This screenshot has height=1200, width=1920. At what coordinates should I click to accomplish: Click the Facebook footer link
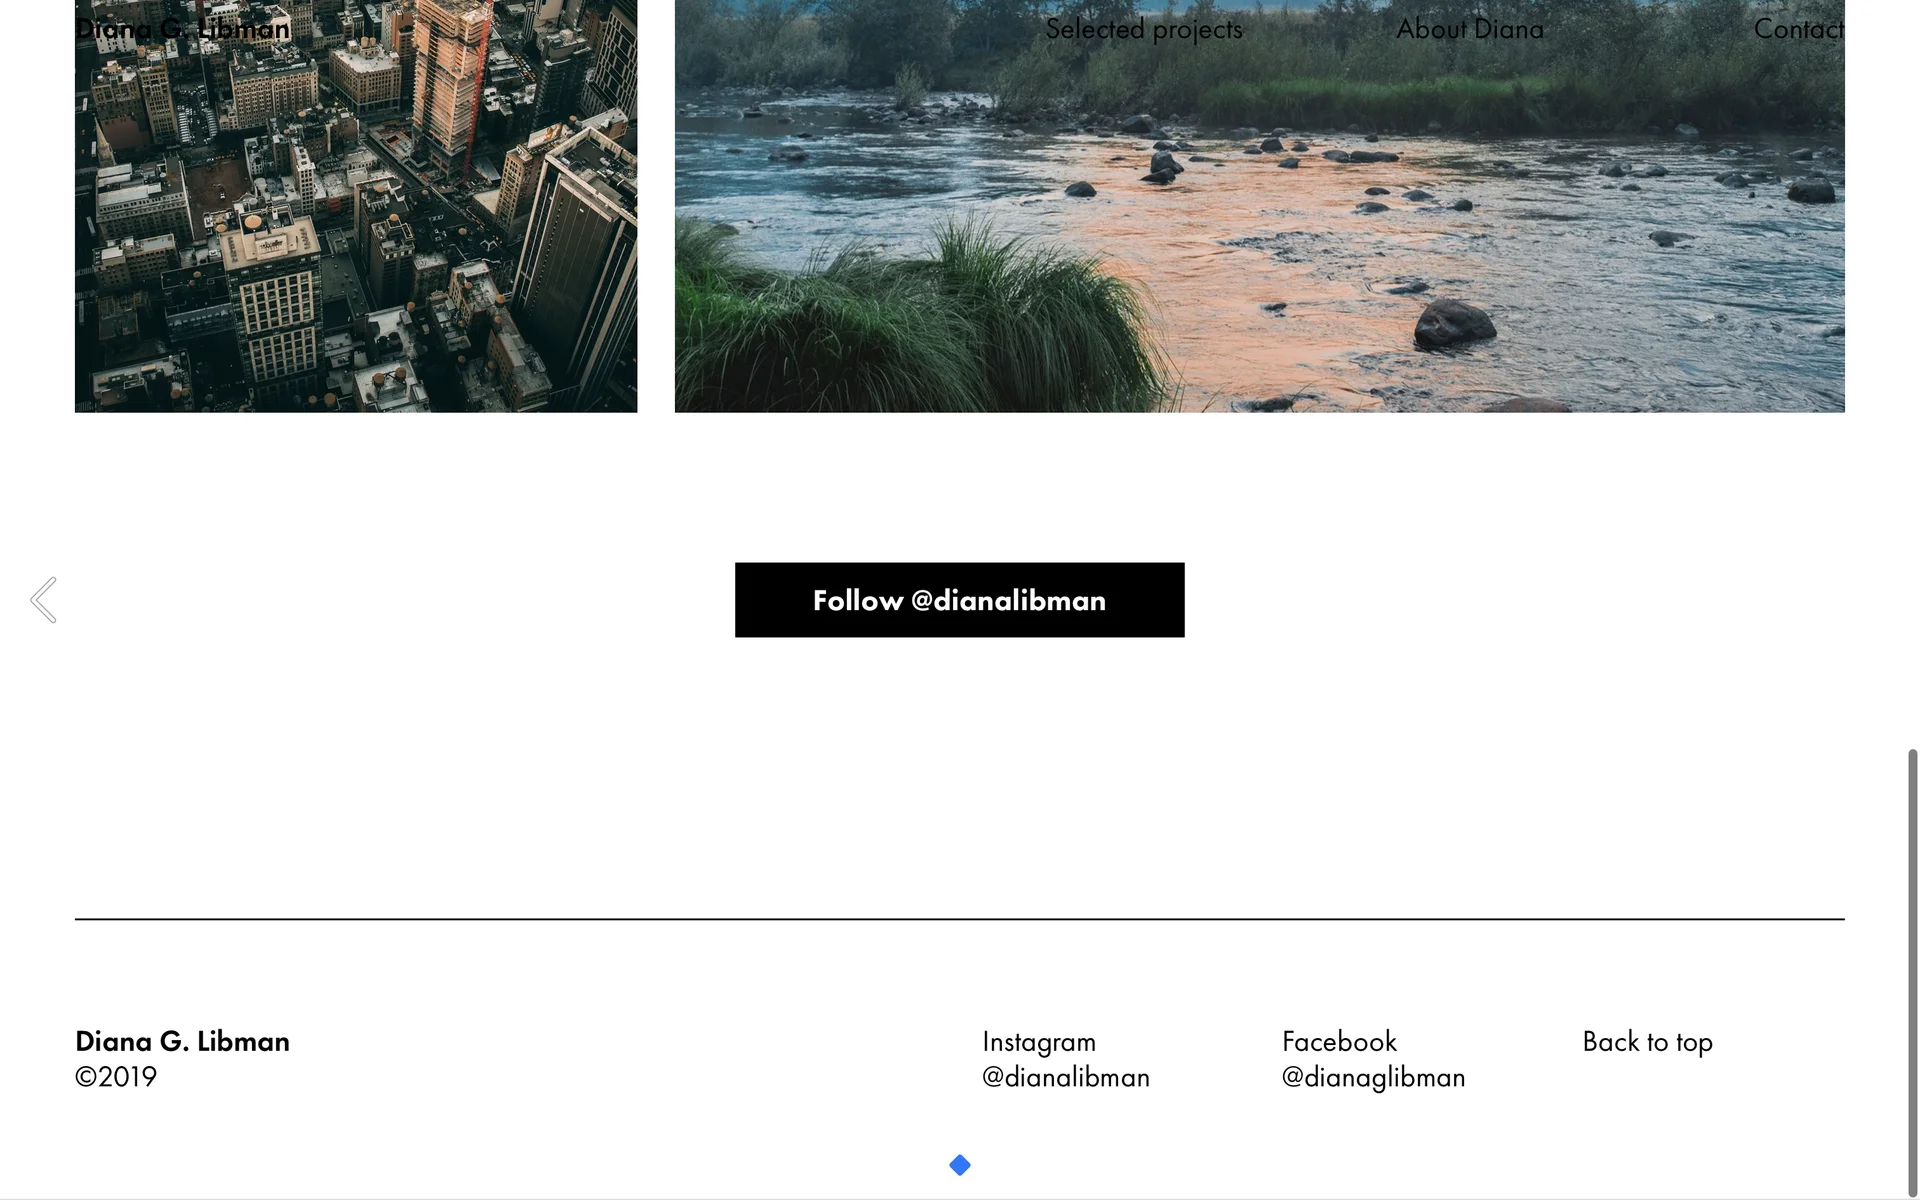tap(1339, 1041)
